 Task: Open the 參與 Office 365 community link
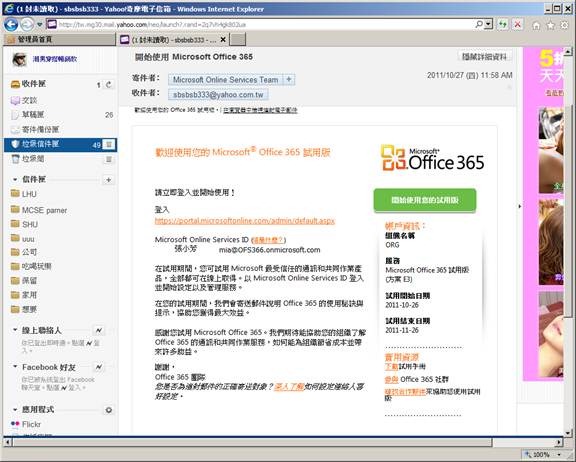click(392, 379)
